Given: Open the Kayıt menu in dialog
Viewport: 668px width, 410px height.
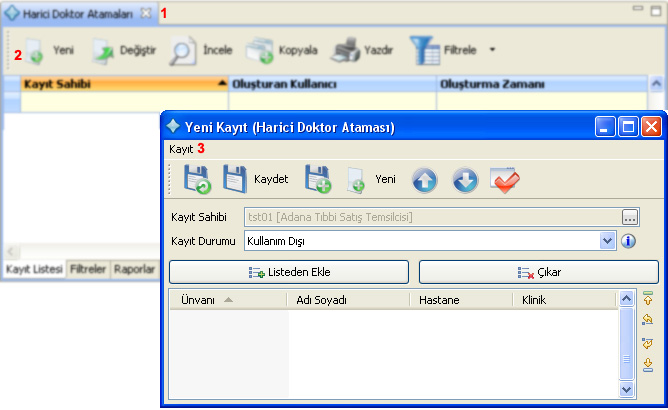Looking at the screenshot, I should (x=181, y=148).
